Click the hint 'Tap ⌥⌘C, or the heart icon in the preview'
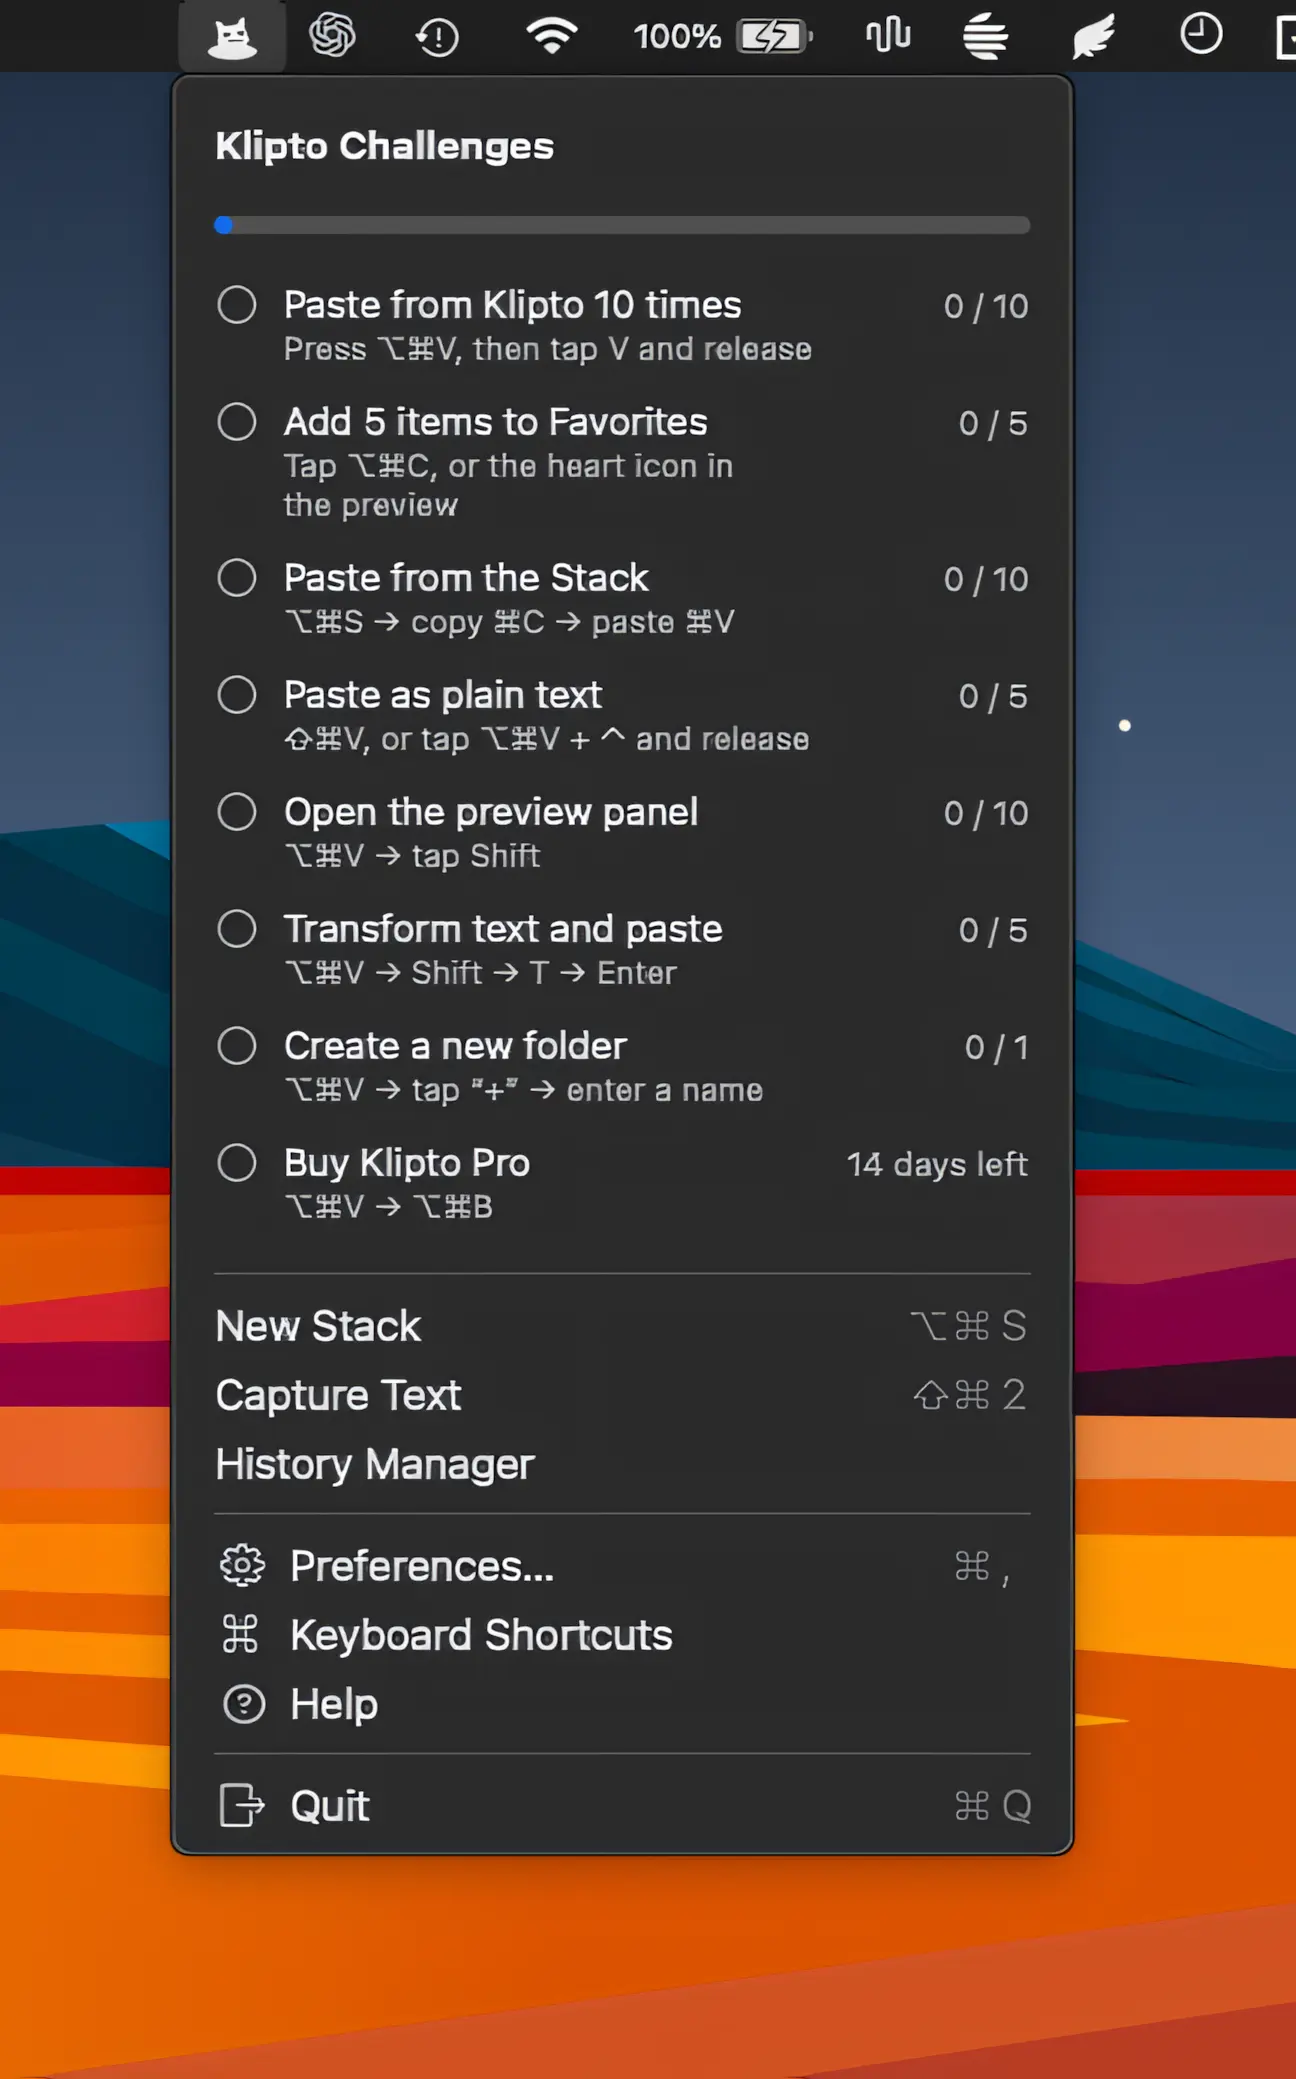This screenshot has width=1296, height=2079. pyautogui.click(x=509, y=485)
